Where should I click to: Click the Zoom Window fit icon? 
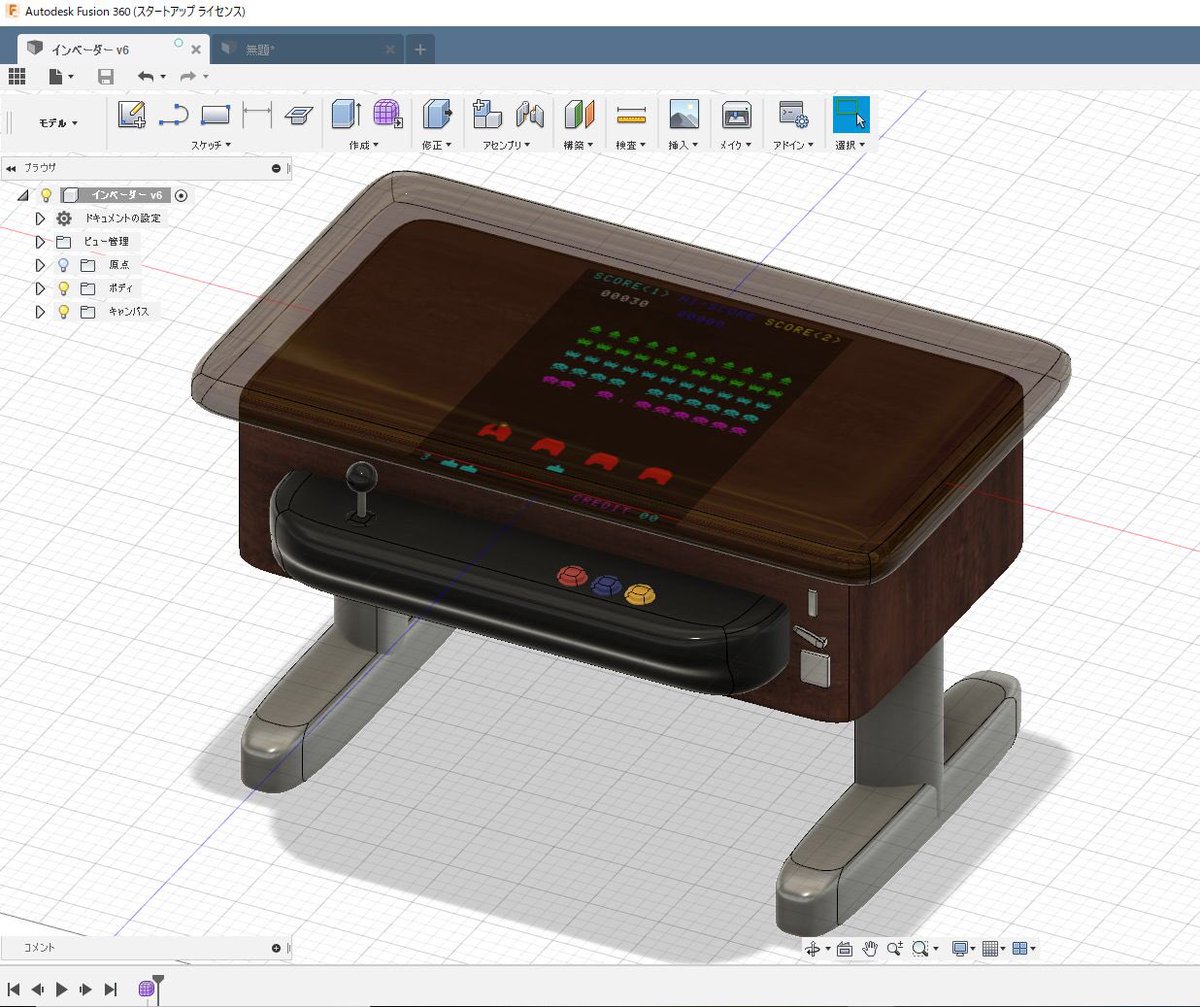pyautogui.click(x=920, y=948)
